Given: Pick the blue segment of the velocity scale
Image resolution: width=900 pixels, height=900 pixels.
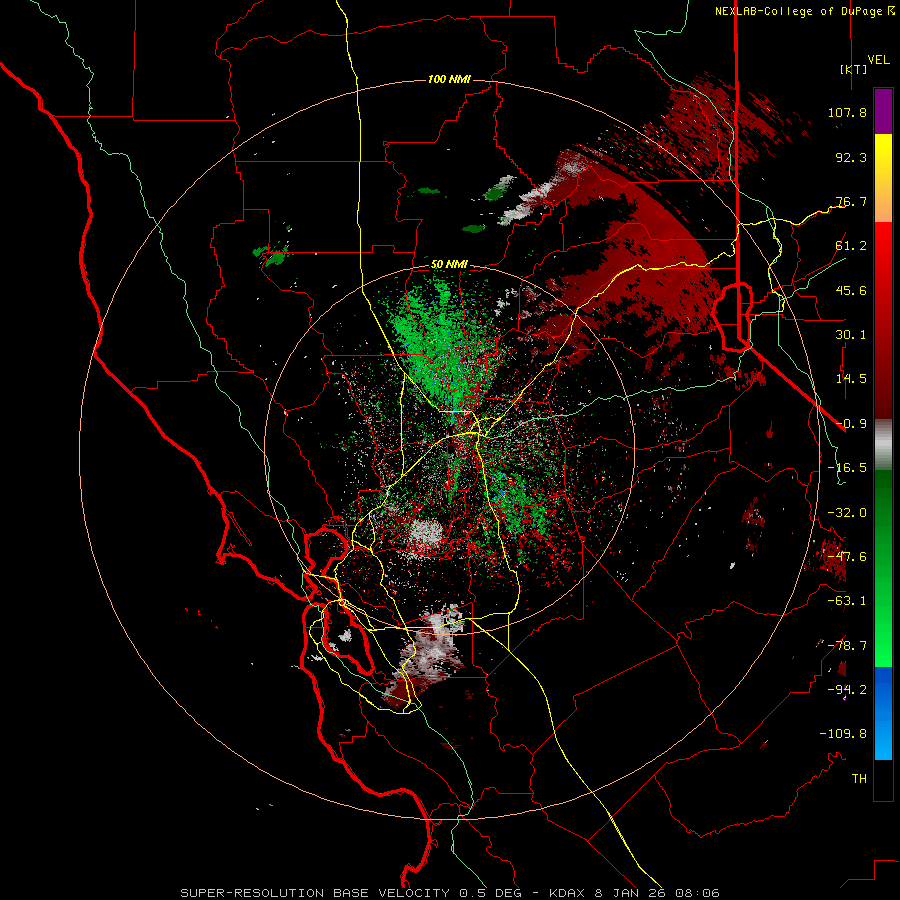Looking at the screenshot, I should pos(883,713).
